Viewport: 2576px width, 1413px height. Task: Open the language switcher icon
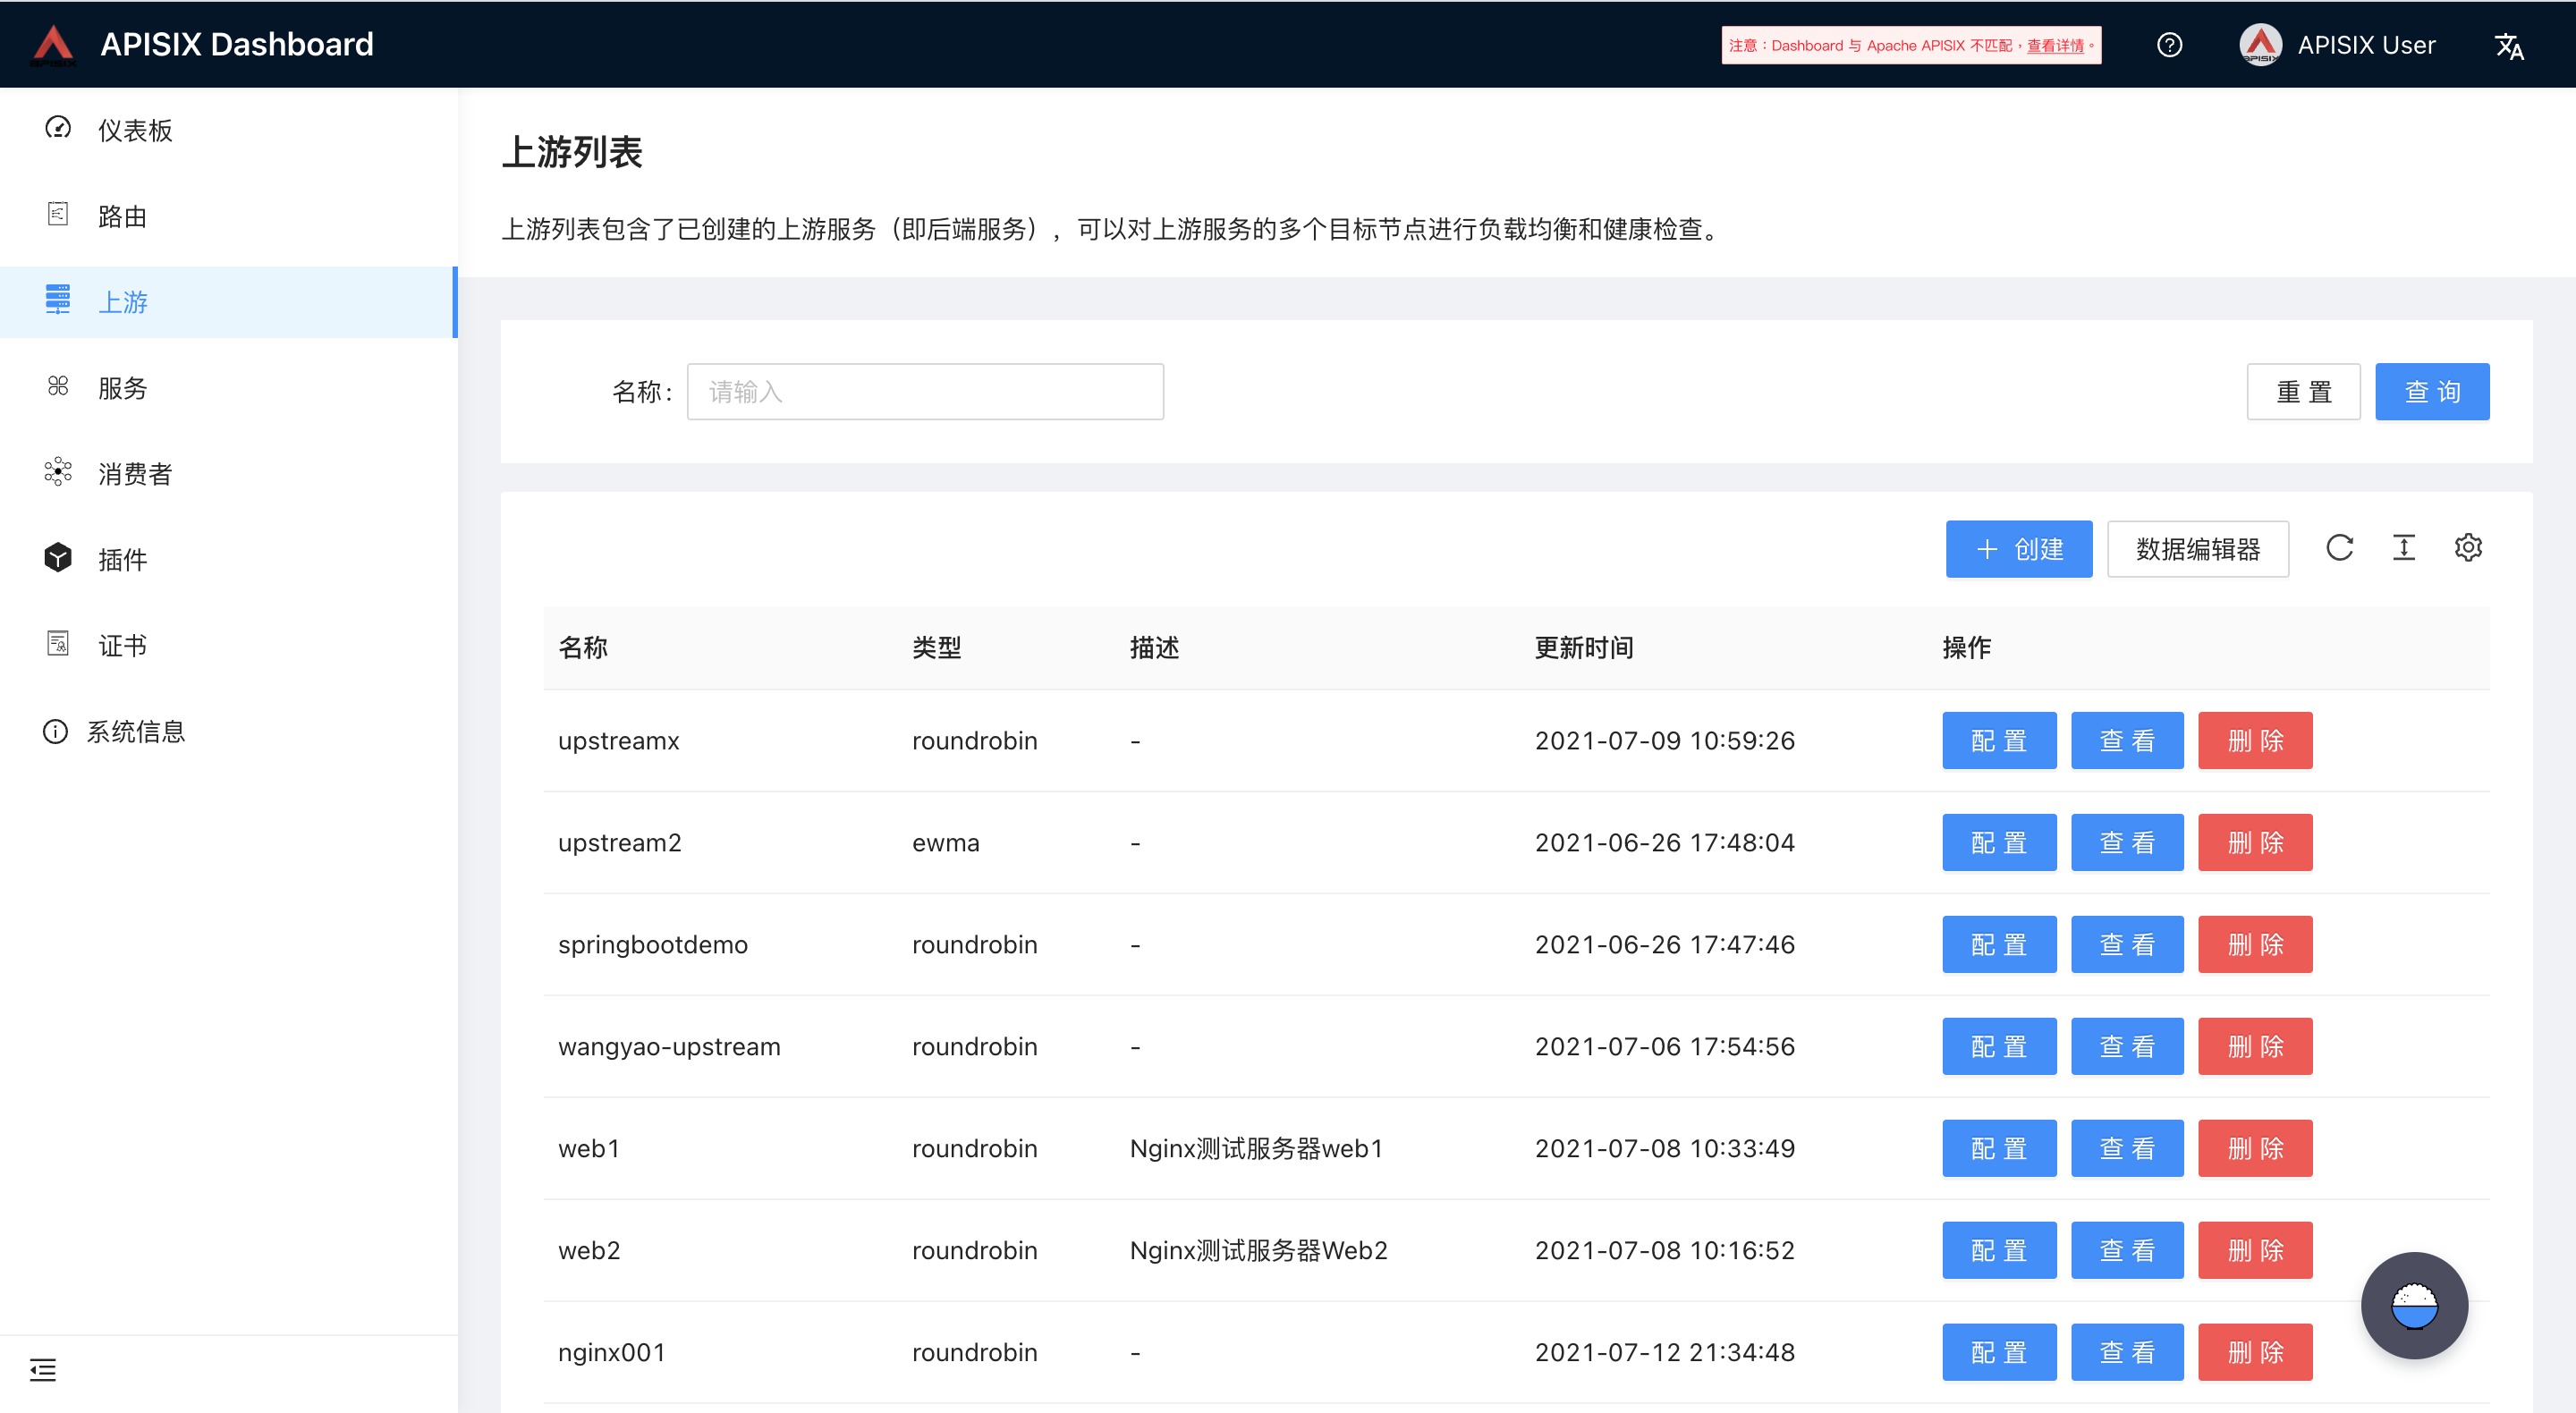2509,46
